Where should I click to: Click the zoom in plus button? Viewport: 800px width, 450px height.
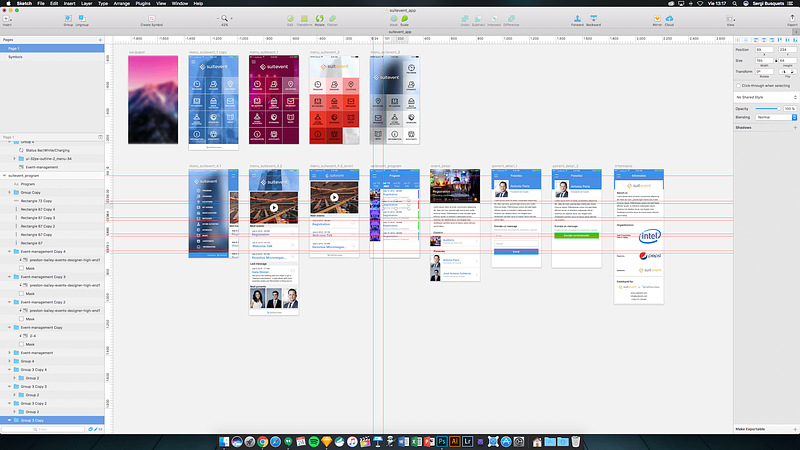232,18
